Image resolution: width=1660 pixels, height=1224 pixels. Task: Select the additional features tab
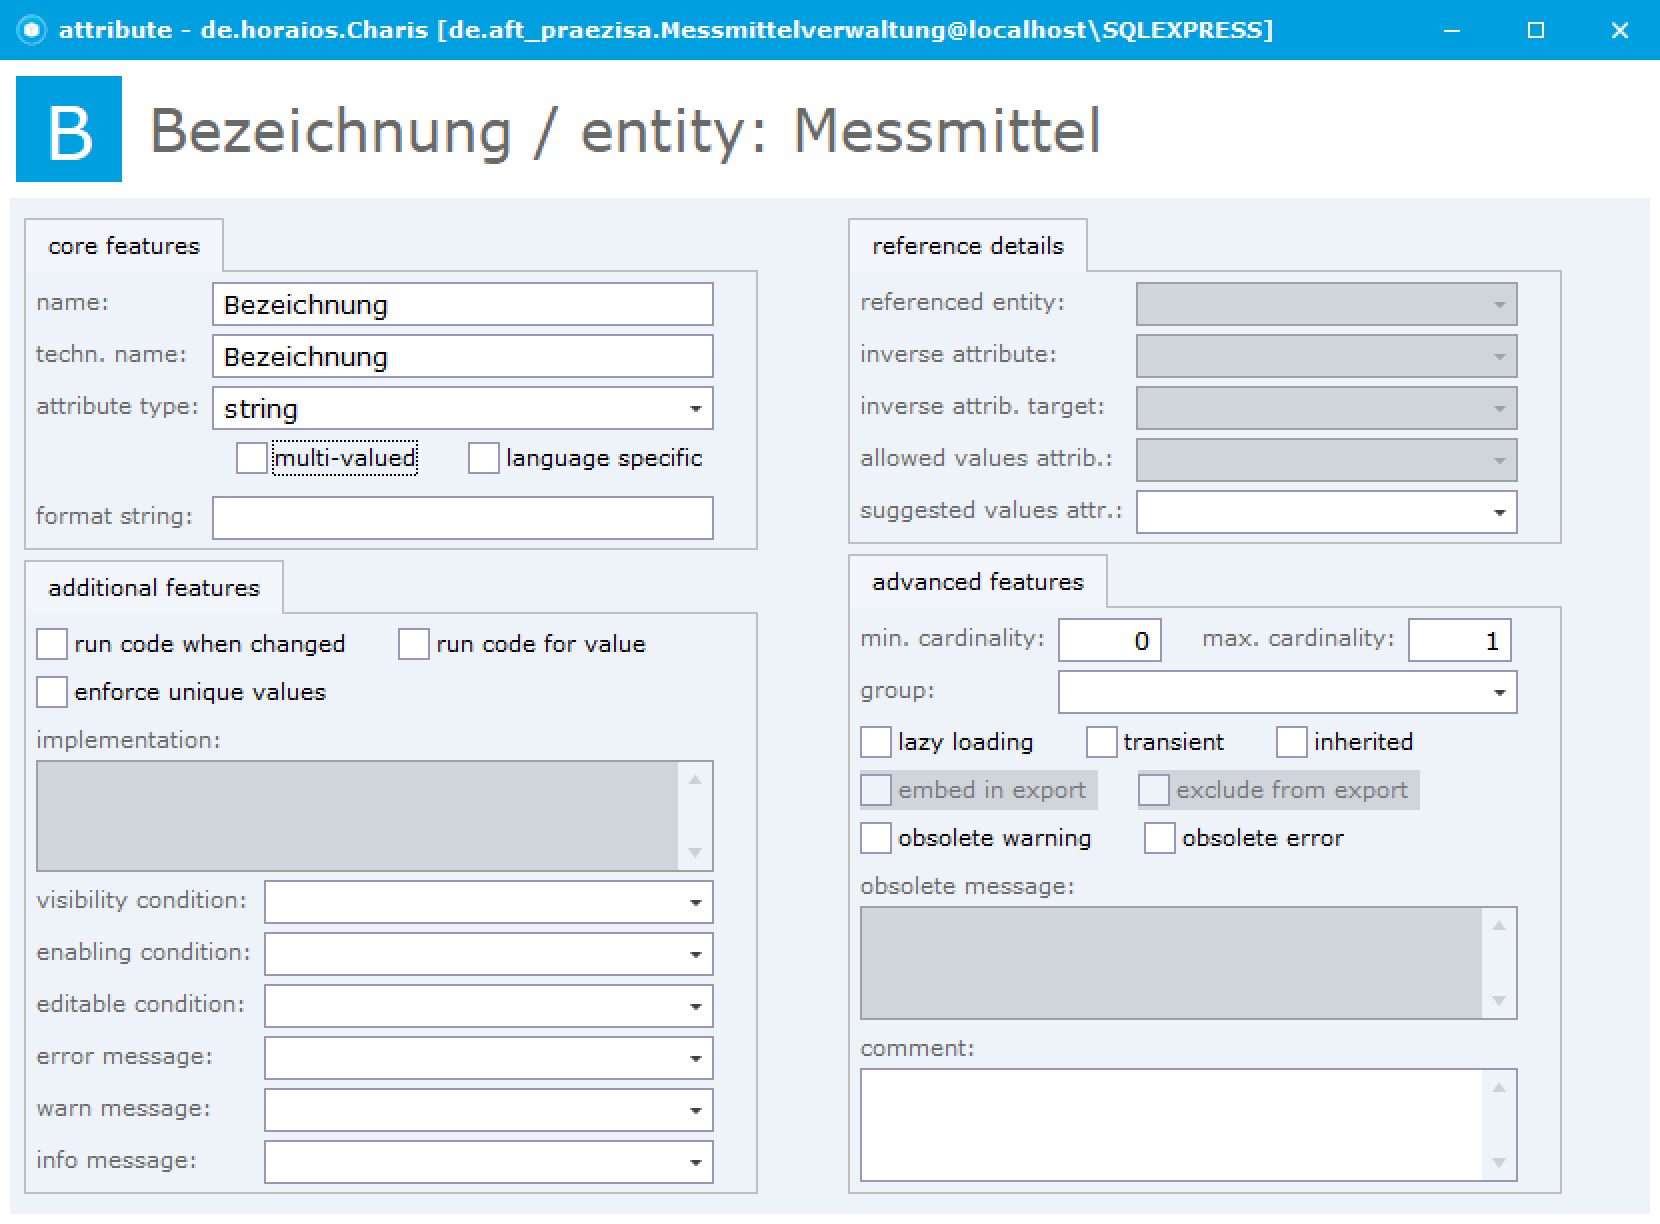tap(154, 588)
